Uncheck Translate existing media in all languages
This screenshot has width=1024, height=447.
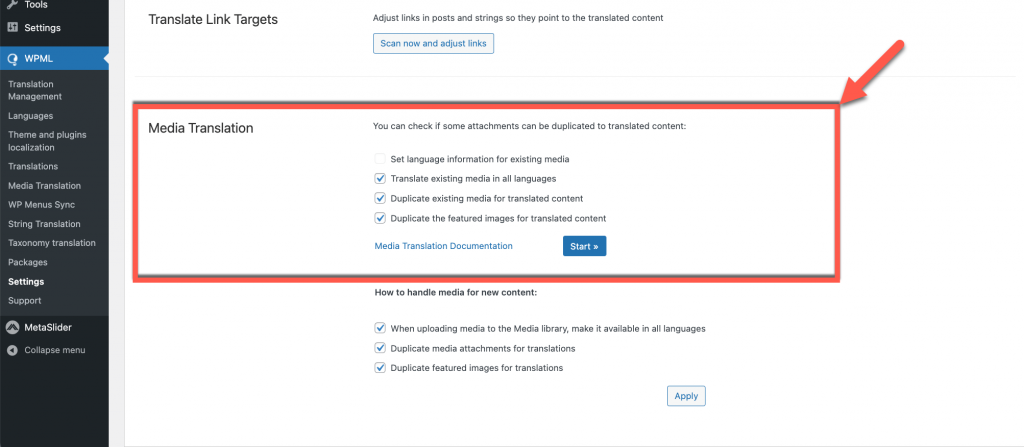380,178
